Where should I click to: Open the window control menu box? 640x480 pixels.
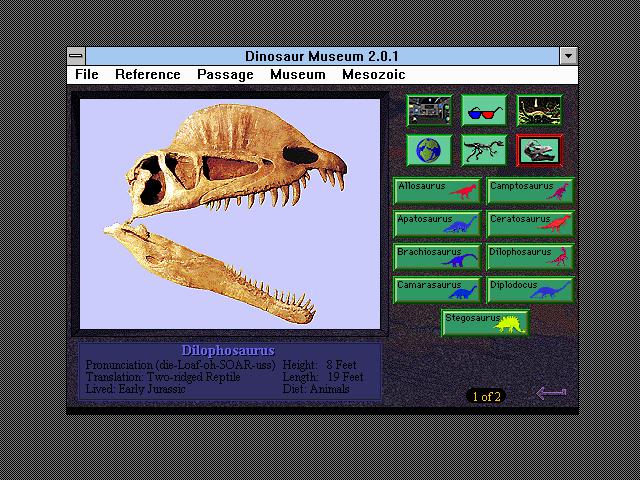(76, 56)
